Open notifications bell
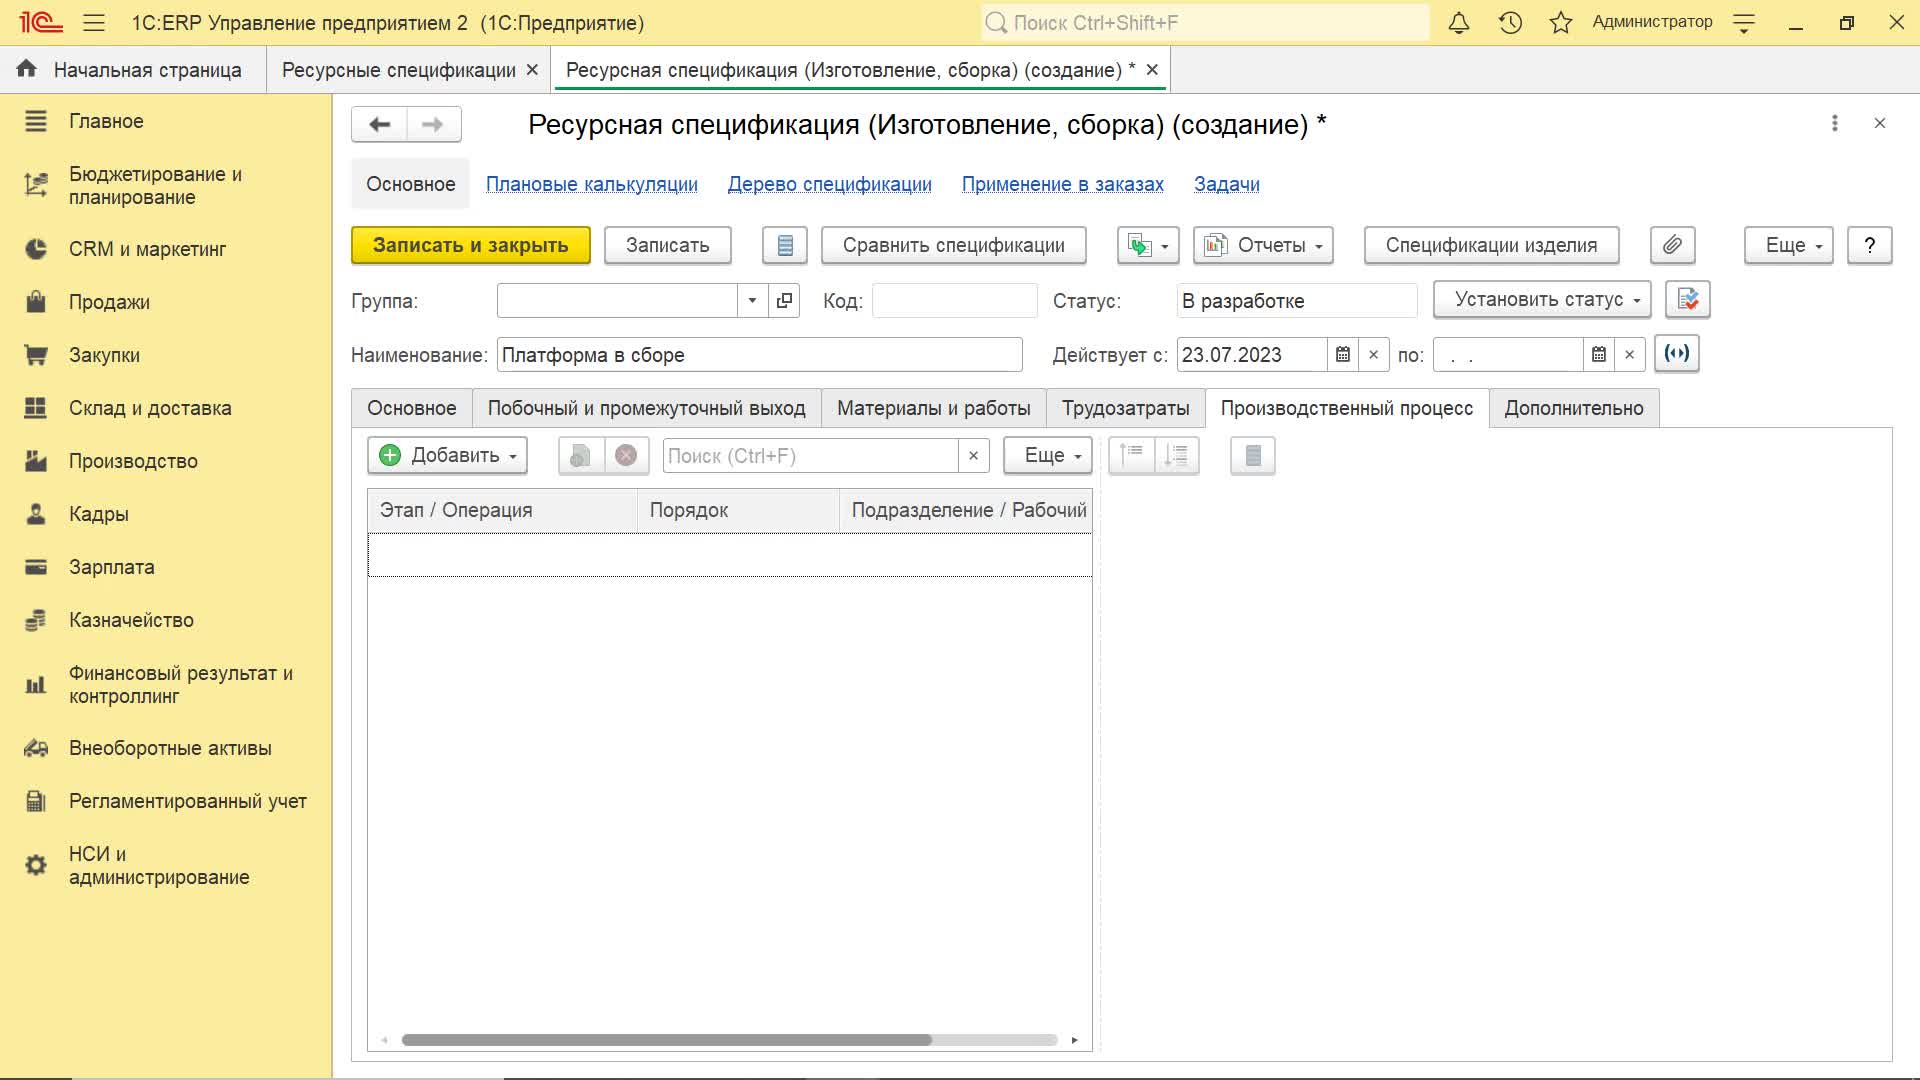The image size is (1920, 1080). tap(1459, 22)
